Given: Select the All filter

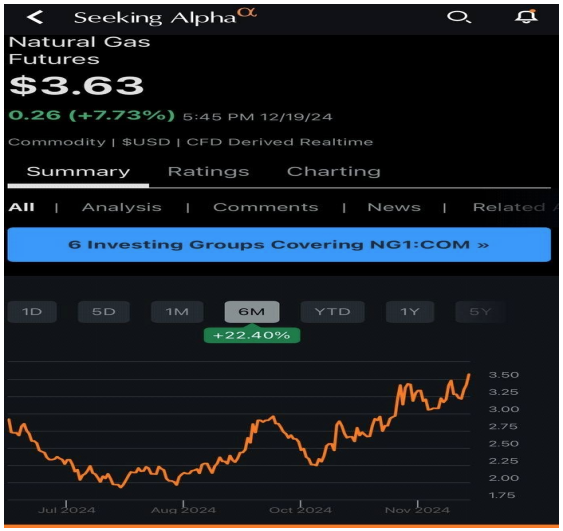Looking at the screenshot, I should click(22, 207).
